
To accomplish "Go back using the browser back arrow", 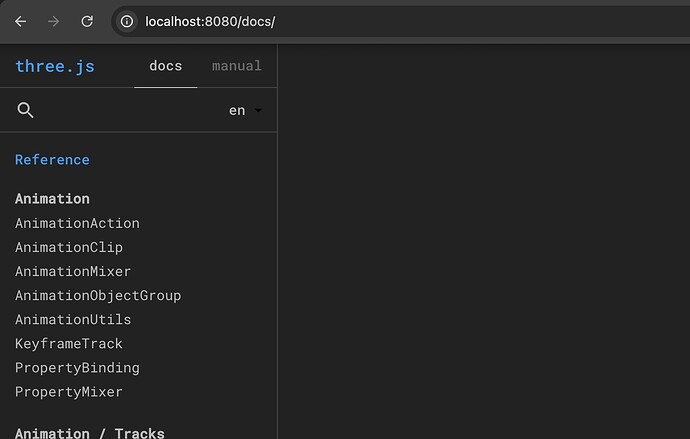I will pyautogui.click(x=21, y=21).
